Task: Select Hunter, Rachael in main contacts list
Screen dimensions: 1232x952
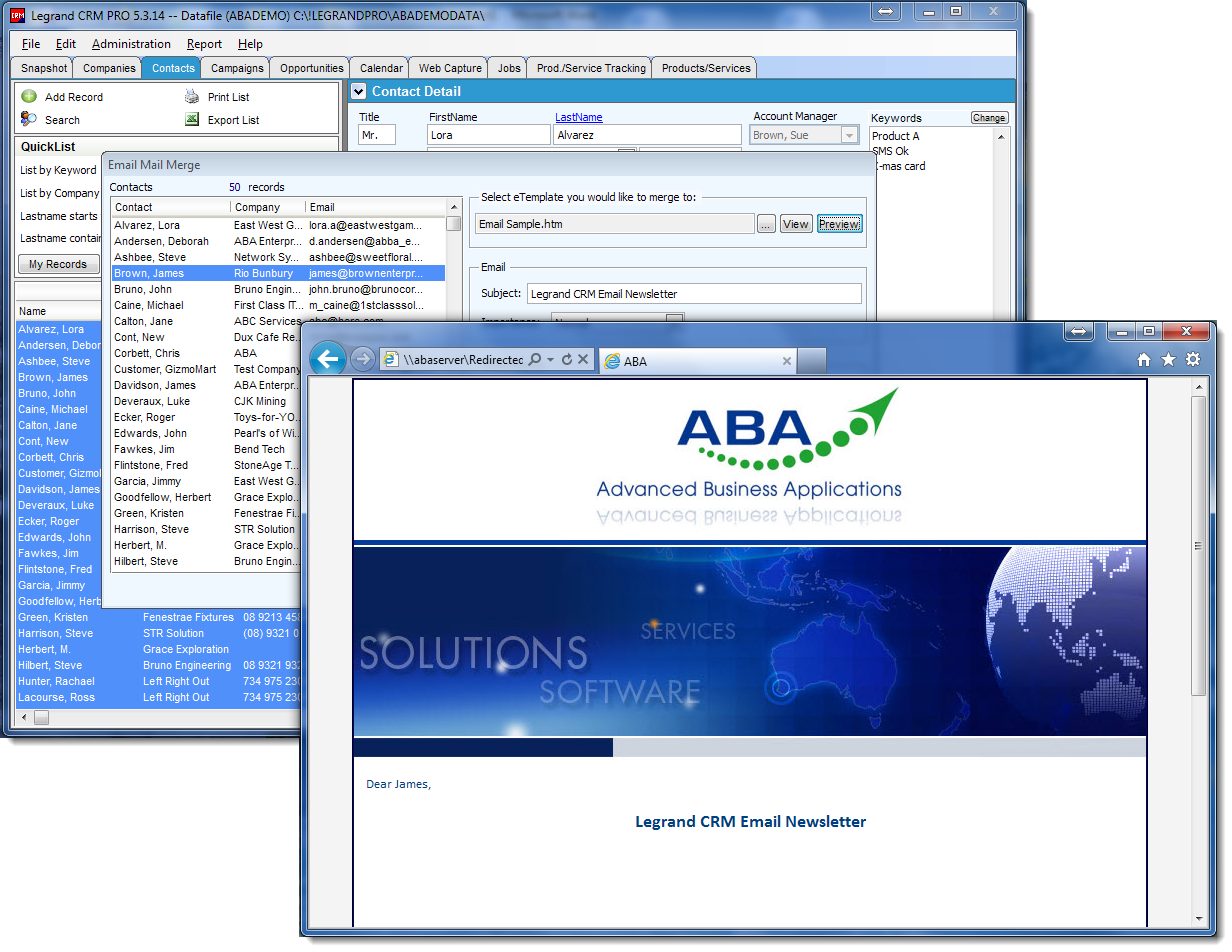Action: 158,681
